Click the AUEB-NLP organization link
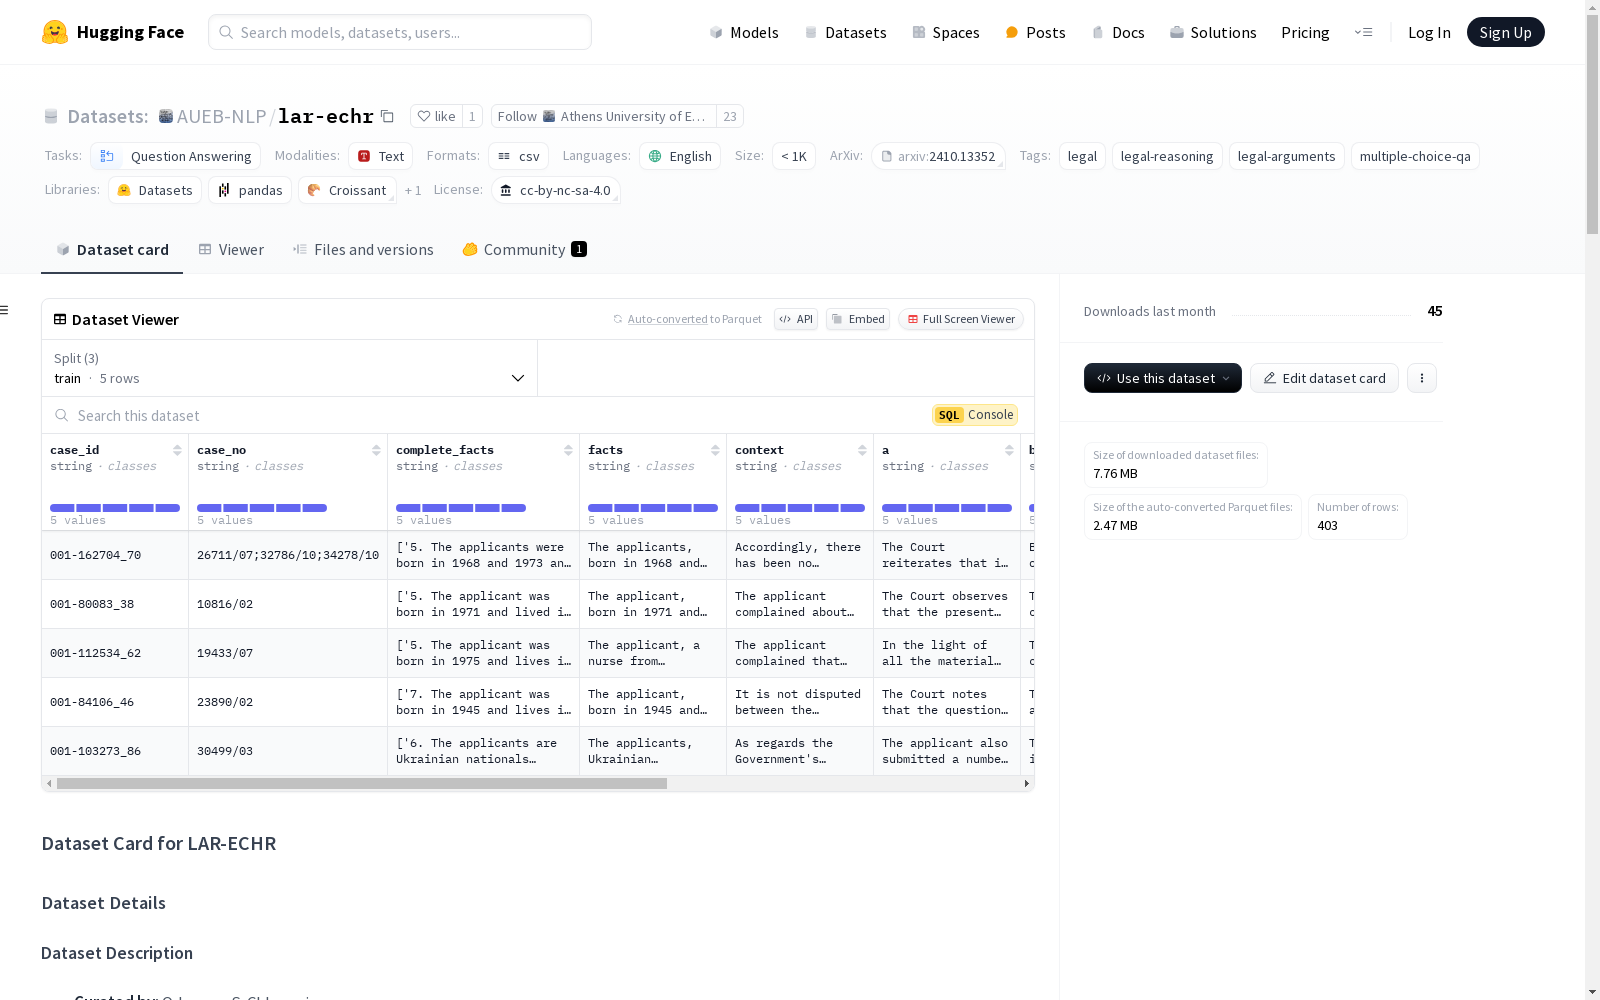Image resolution: width=1600 pixels, height=1000 pixels. point(221,116)
